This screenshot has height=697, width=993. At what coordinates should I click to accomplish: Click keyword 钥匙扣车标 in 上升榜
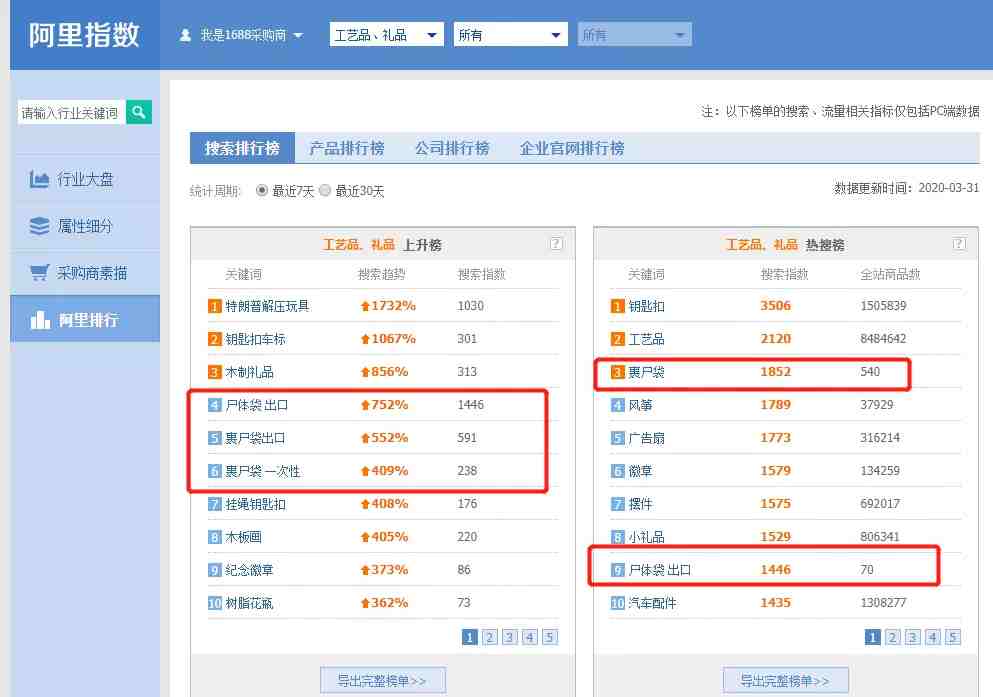[x=255, y=339]
